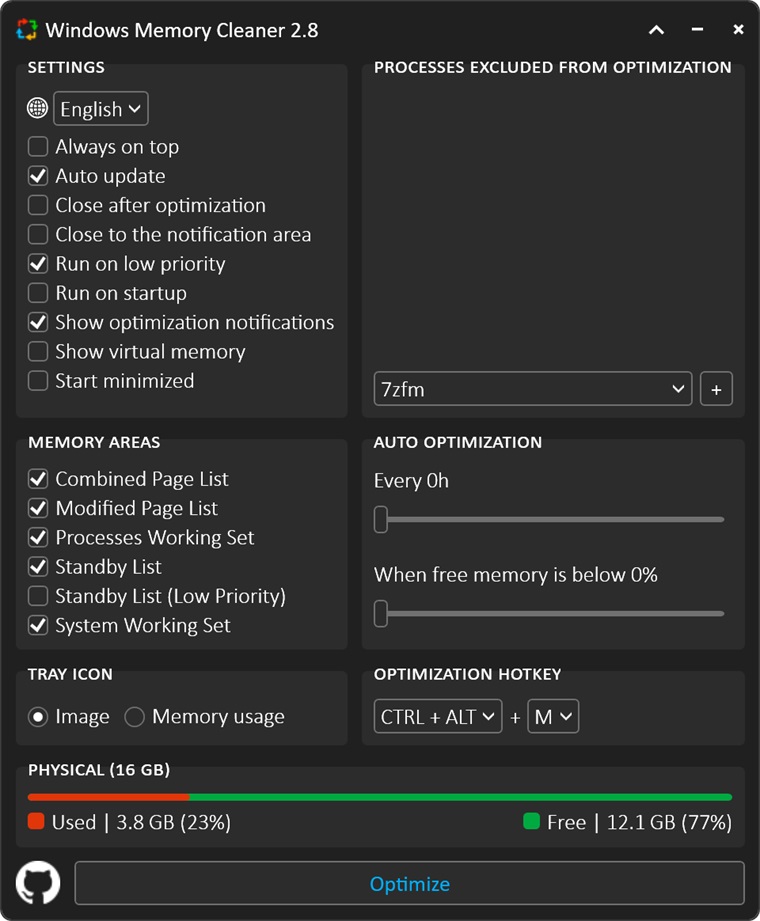Image resolution: width=760 pixels, height=921 pixels.
Task: Collapse window using the up chevron icon
Action: pos(656,30)
